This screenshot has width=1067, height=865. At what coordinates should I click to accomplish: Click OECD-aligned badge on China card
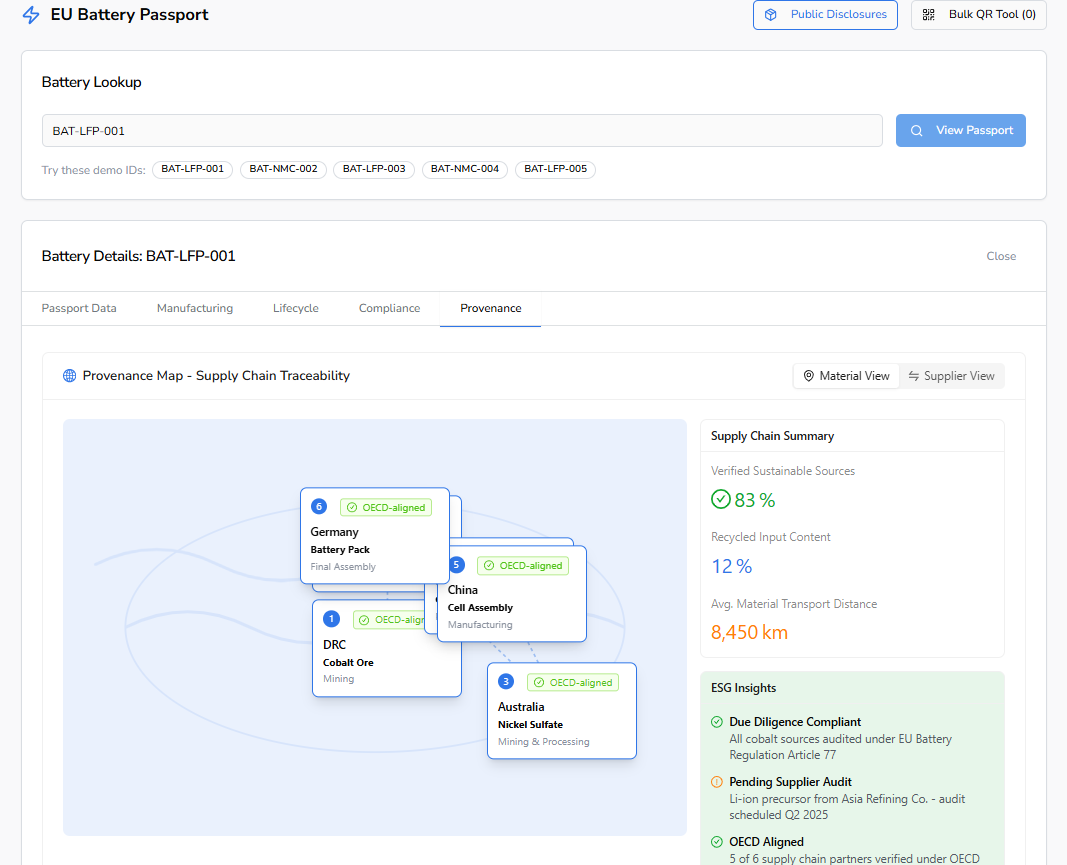[523, 566]
